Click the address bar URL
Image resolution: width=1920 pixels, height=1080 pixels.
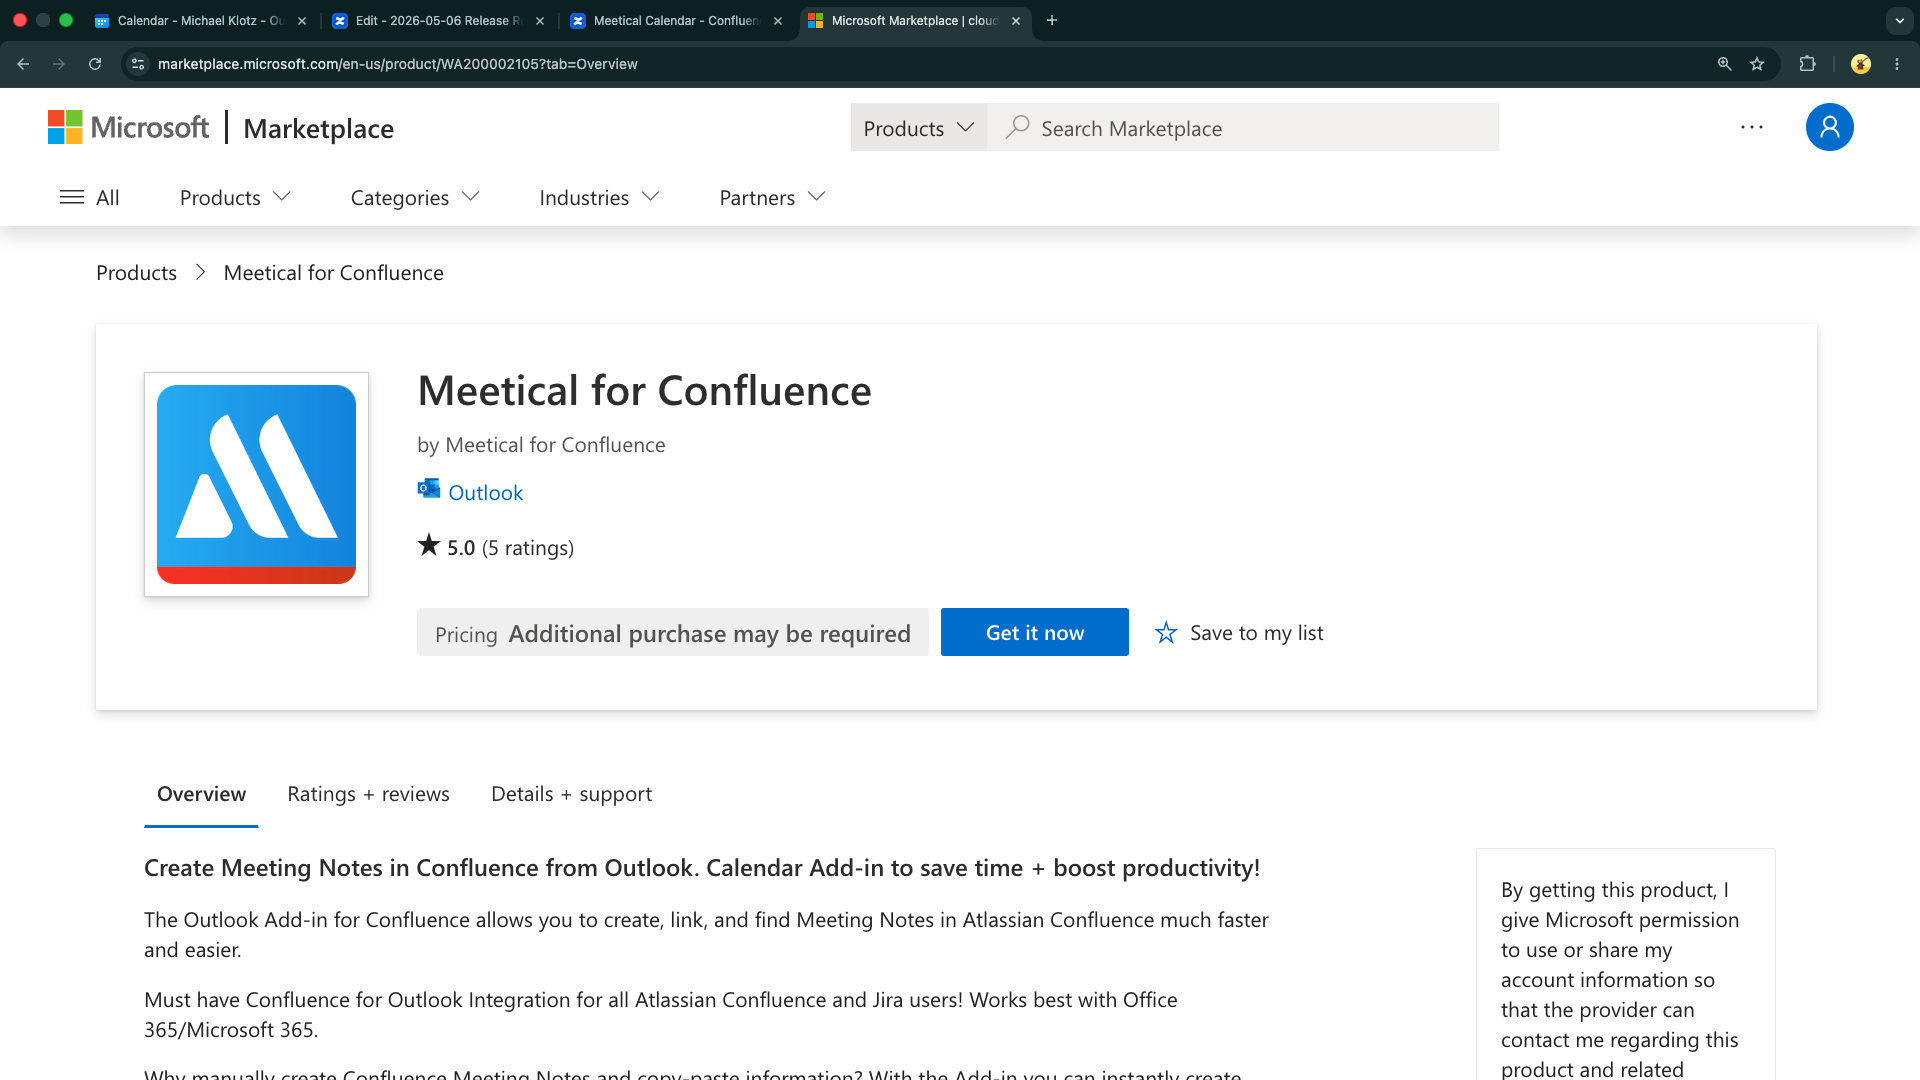pyautogui.click(x=397, y=64)
